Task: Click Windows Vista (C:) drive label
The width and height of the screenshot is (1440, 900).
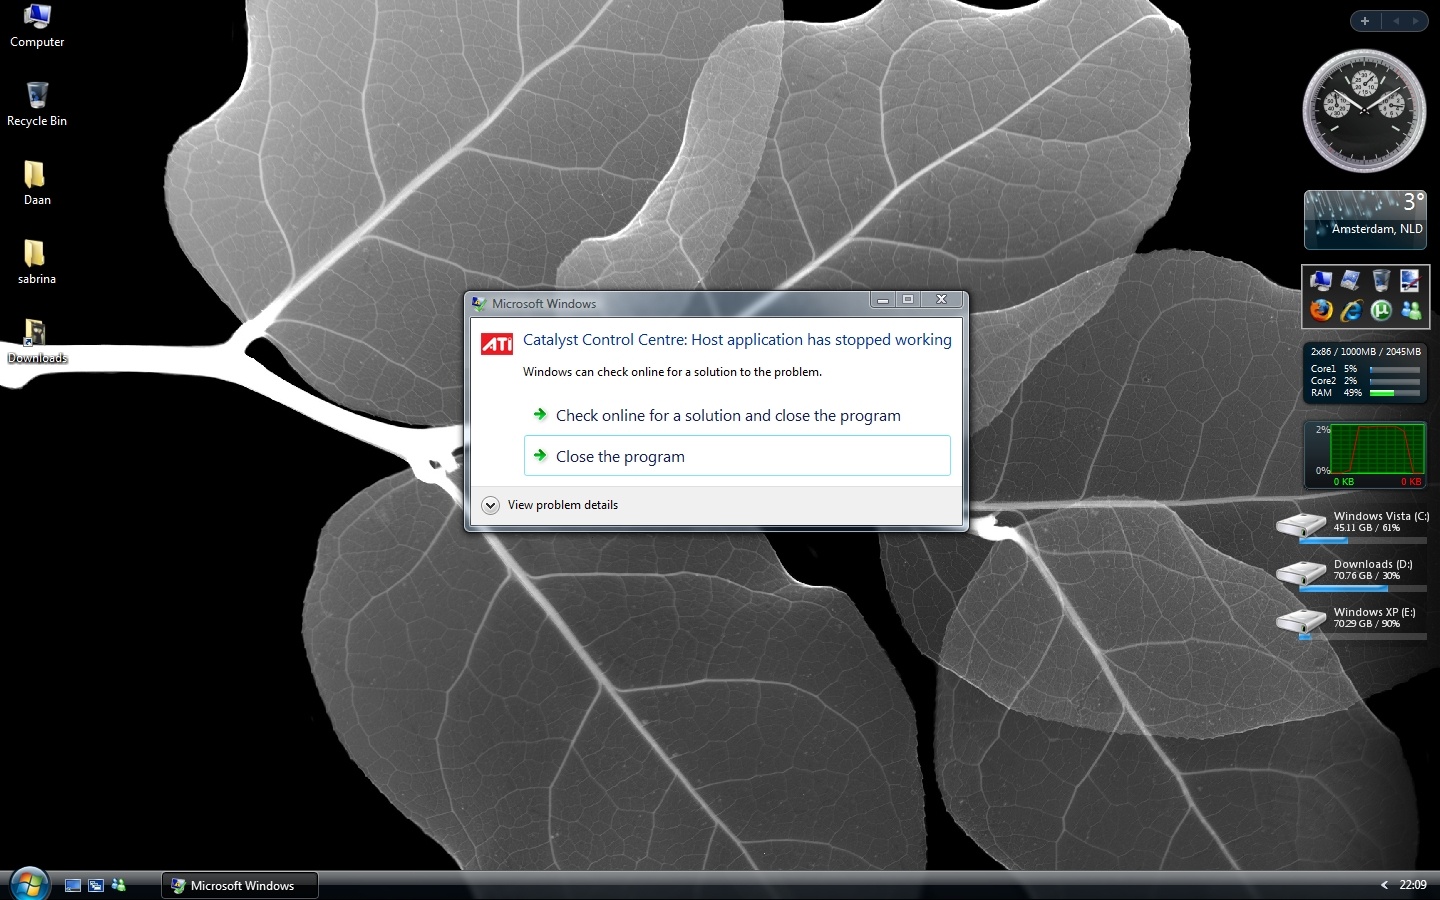Action: [x=1381, y=516]
